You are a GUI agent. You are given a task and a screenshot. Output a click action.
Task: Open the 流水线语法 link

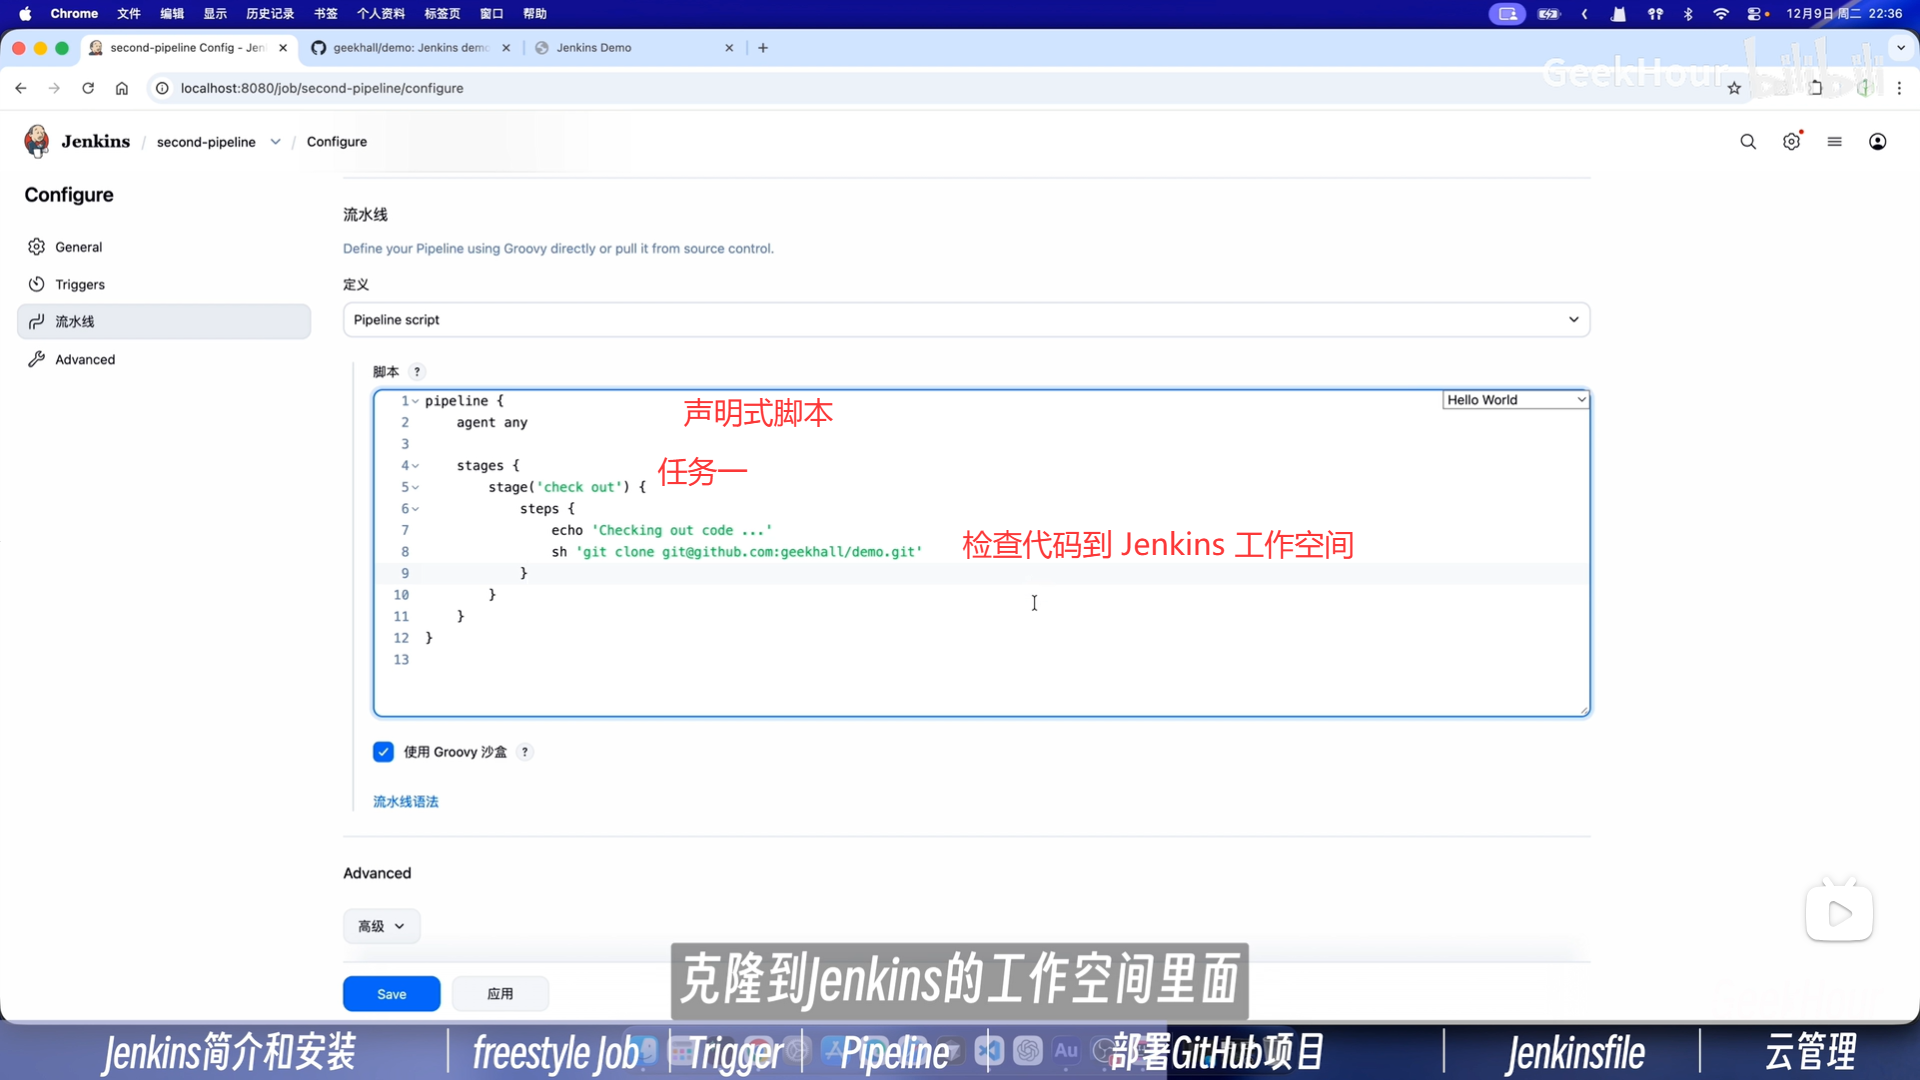pos(405,802)
